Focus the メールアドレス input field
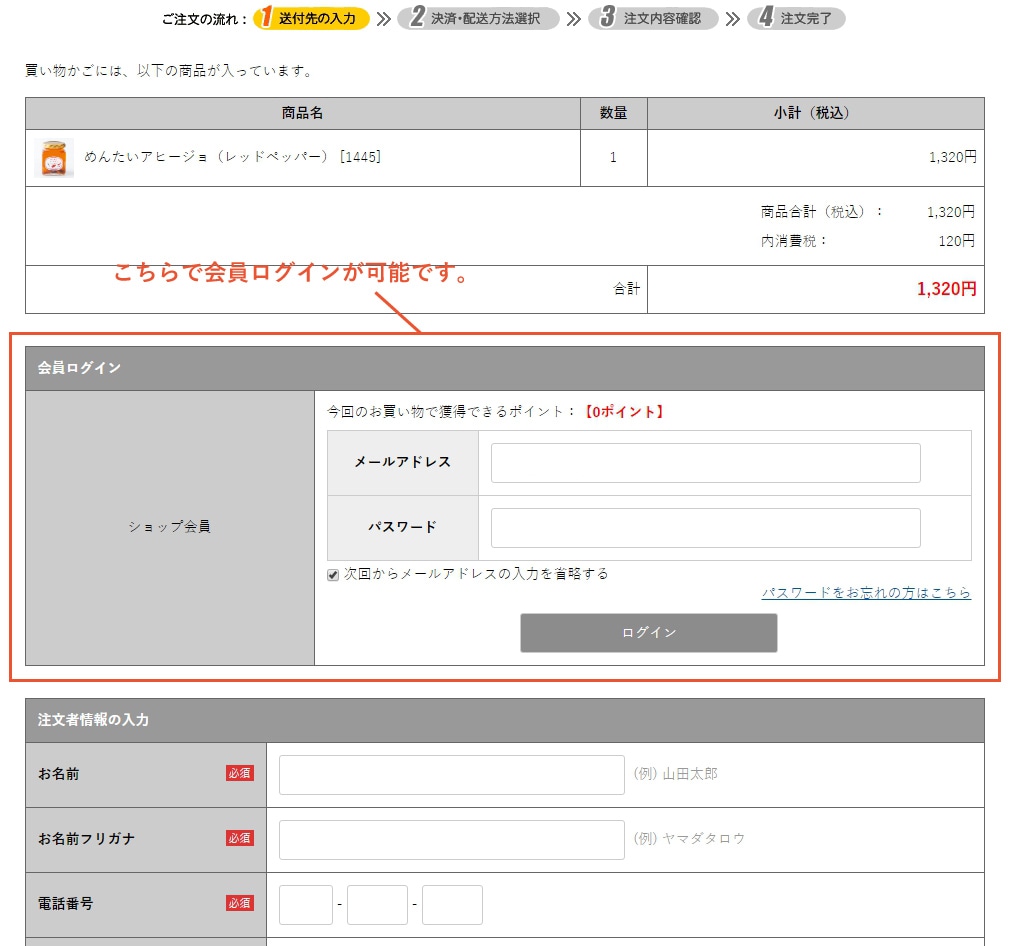This screenshot has width=1013, height=946. click(705, 463)
